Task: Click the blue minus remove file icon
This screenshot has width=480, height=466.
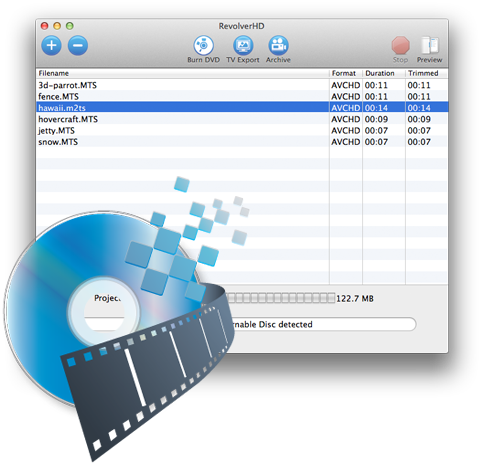Action: (x=78, y=45)
